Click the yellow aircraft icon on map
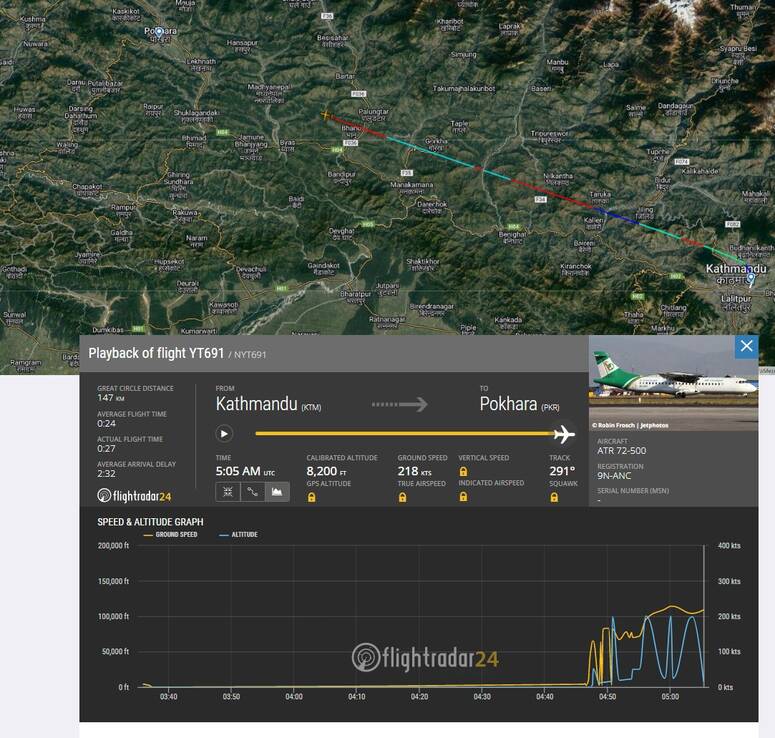 [325, 115]
